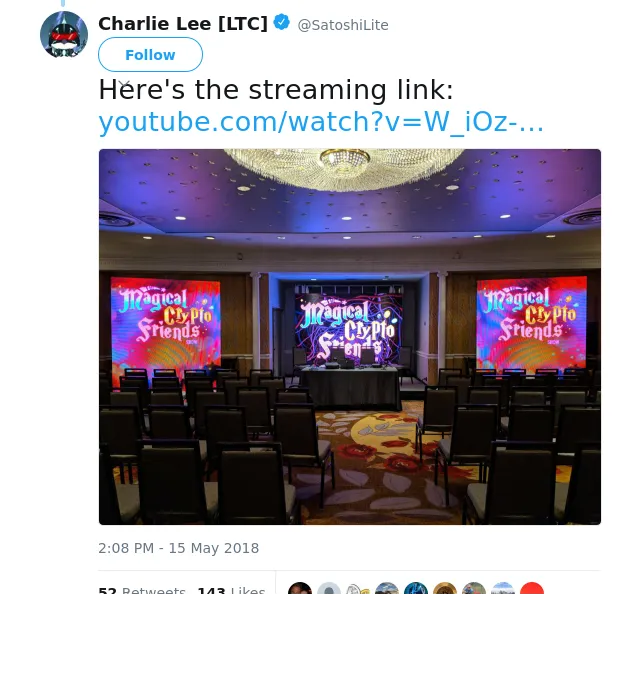Open the first liker's dark avatar
640x679 pixels.
[300, 588]
